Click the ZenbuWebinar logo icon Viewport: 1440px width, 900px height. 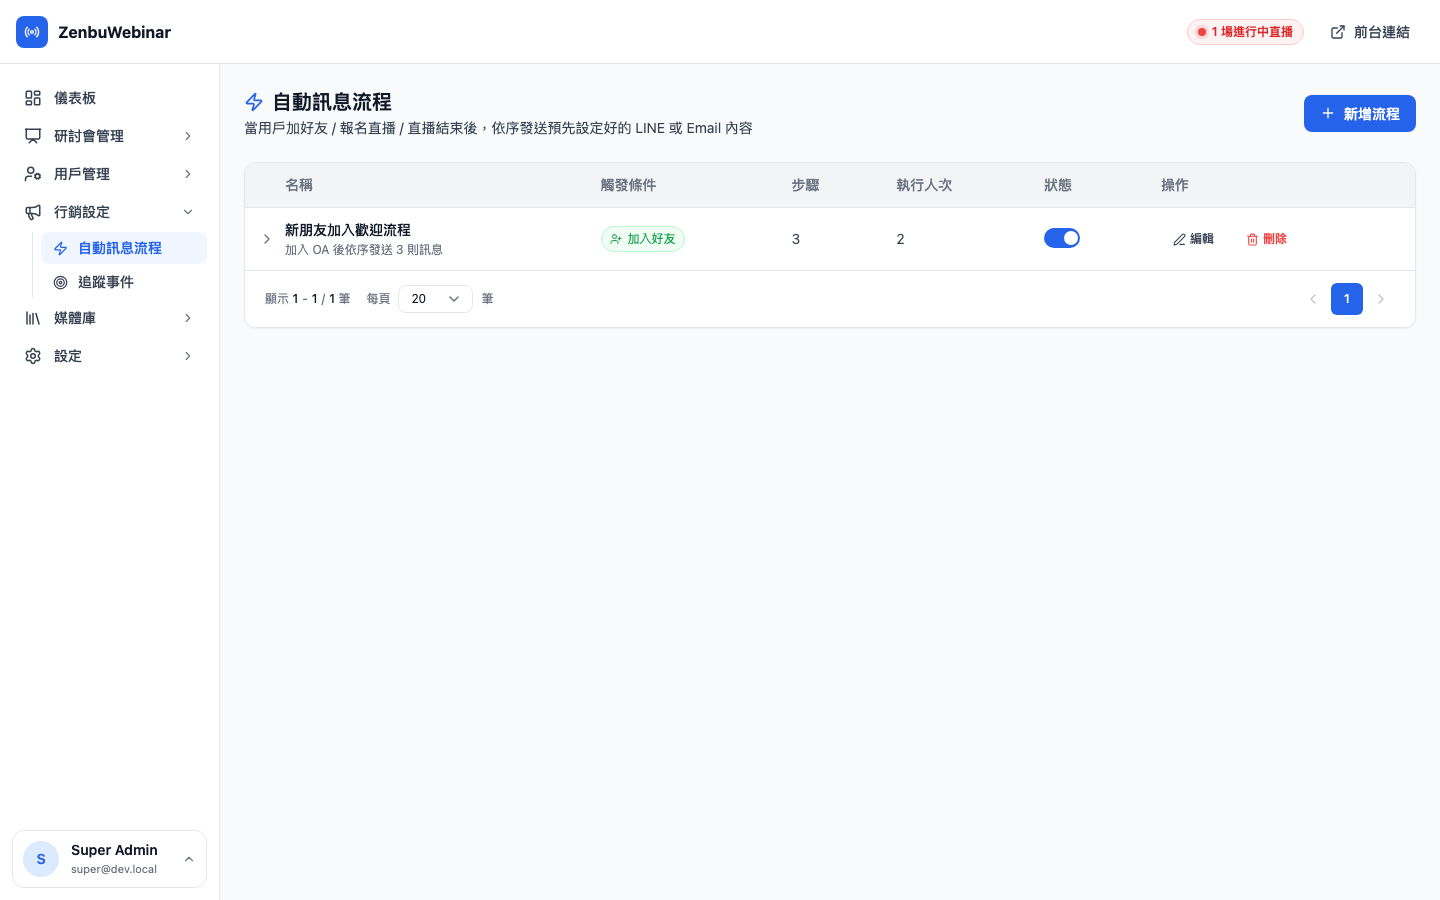coord(32,32)
